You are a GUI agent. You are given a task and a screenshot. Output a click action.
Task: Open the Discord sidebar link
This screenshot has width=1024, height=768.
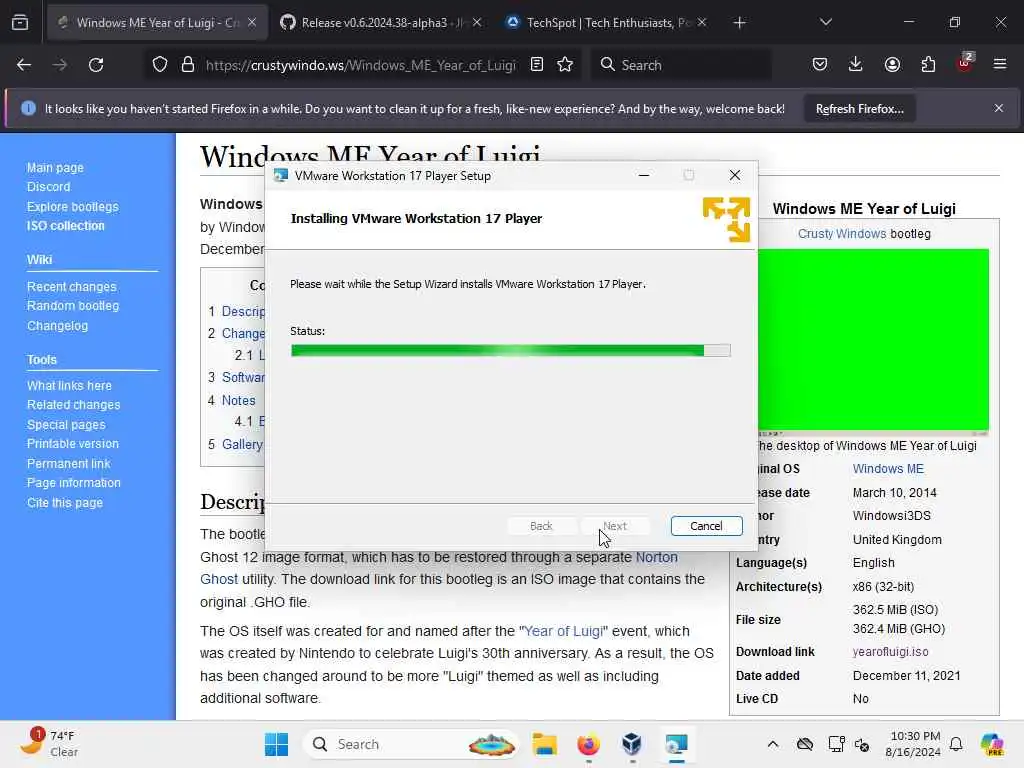[48, 187]
